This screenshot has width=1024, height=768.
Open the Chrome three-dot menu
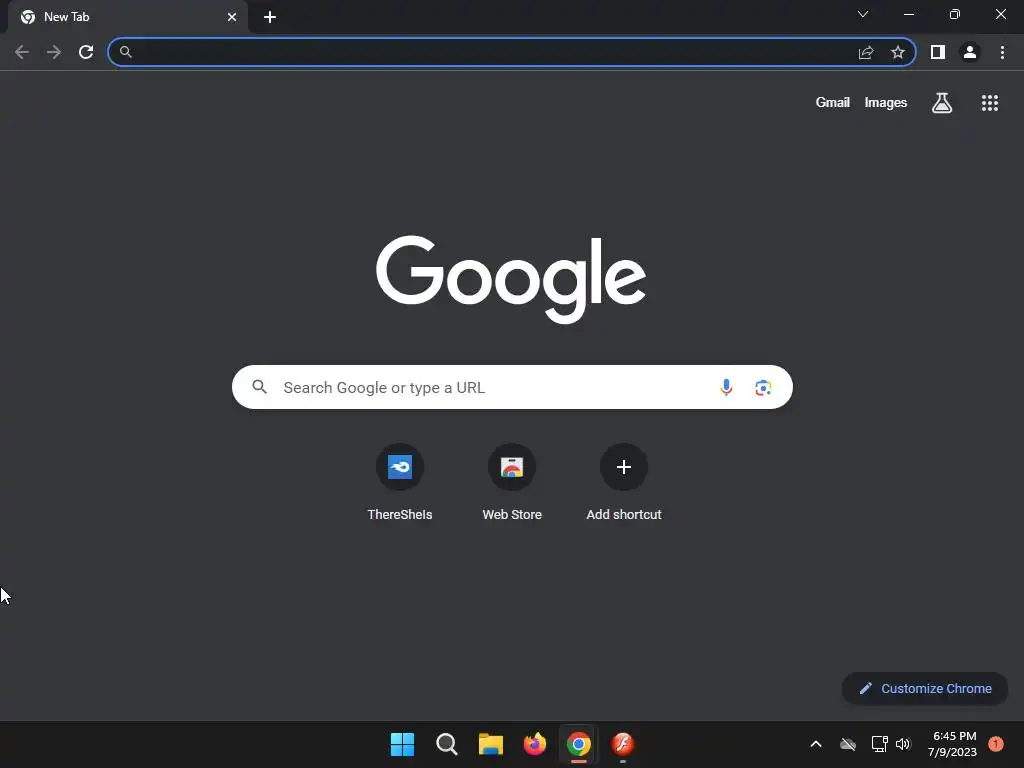tap(1002, 52)
